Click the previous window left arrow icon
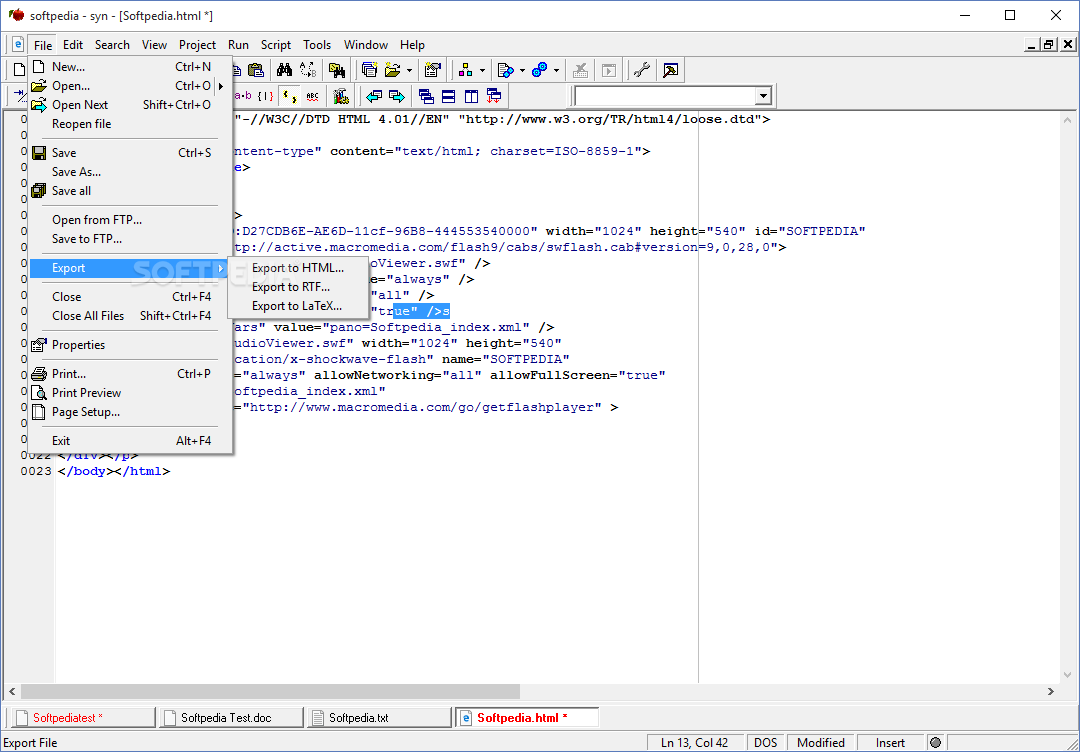 pyautogui.click(x=373, y=96)
